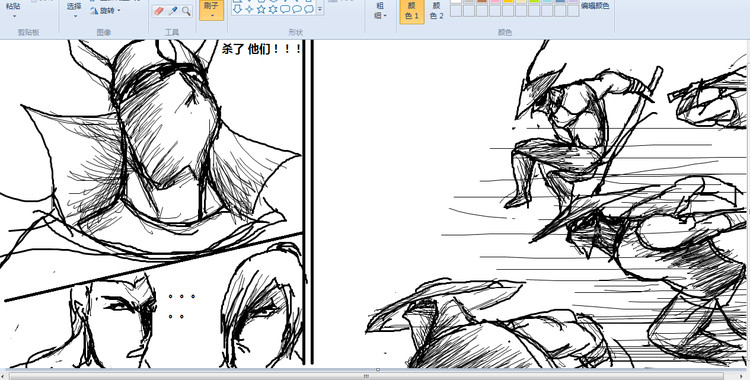Pick the down arrow shape

pyautogui.click(x=237, y=9)
